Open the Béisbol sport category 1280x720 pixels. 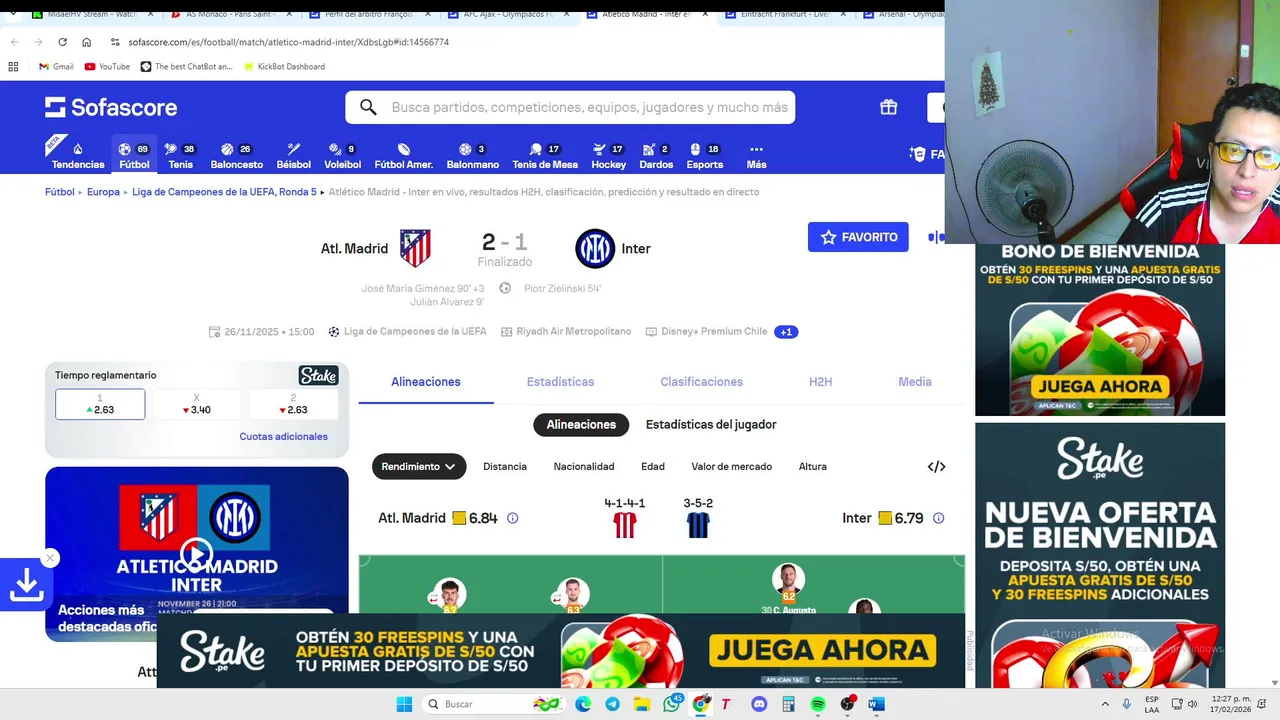point(293,156)
